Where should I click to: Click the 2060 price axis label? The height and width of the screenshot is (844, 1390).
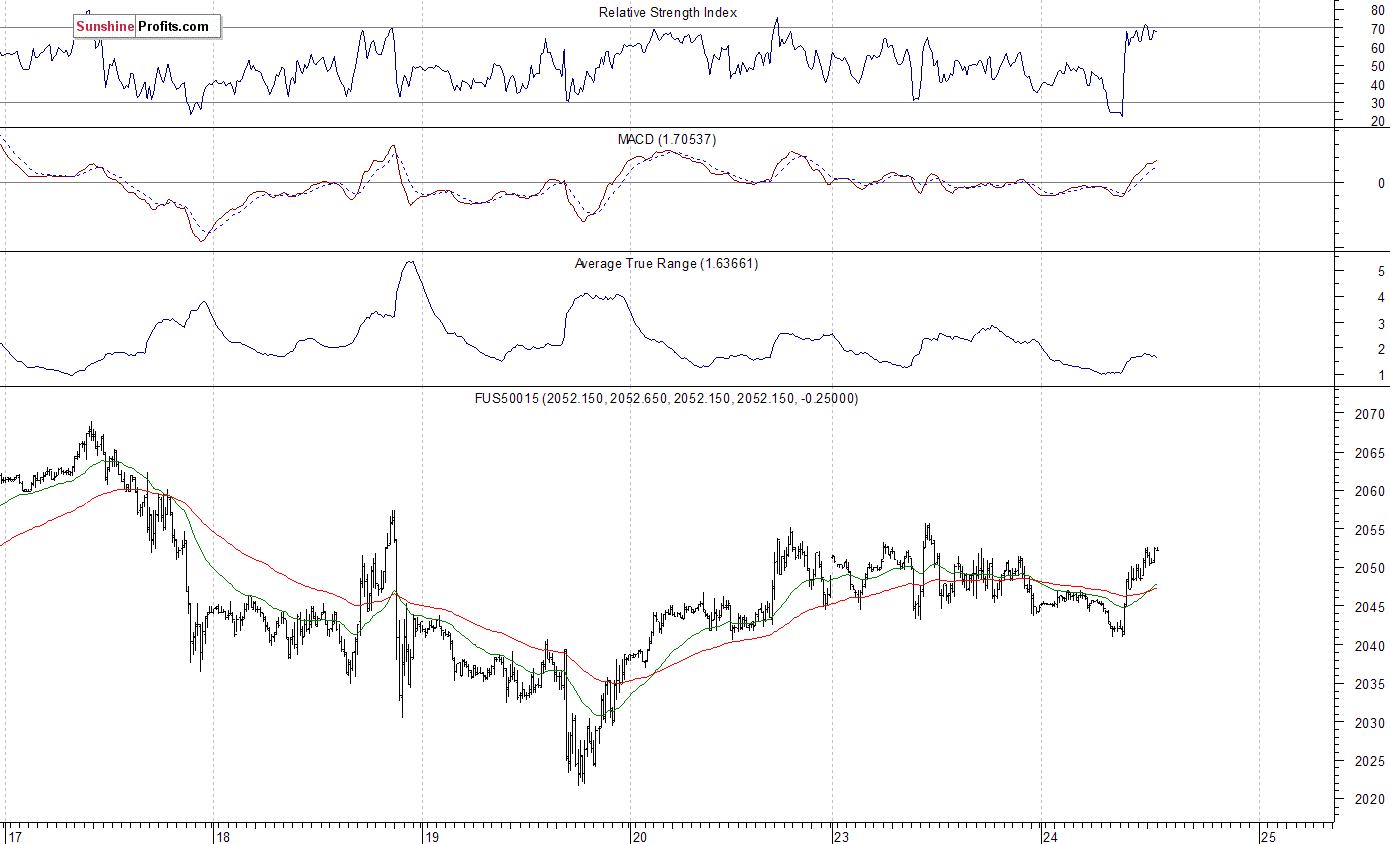1369,491
